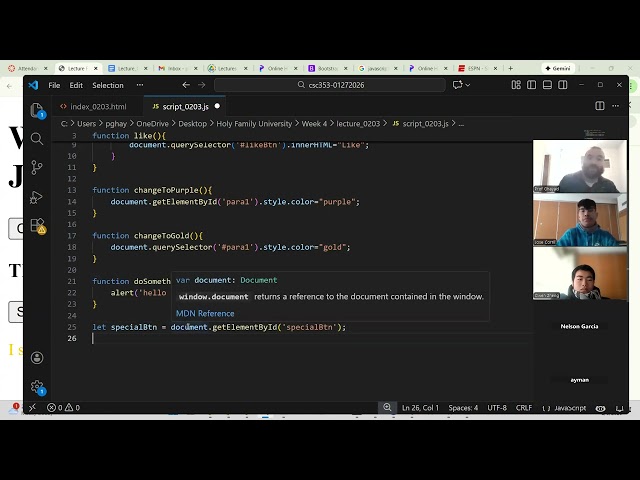Select Nelson Garcia participant tile
640x480 pixels.
tap(580, 327)
